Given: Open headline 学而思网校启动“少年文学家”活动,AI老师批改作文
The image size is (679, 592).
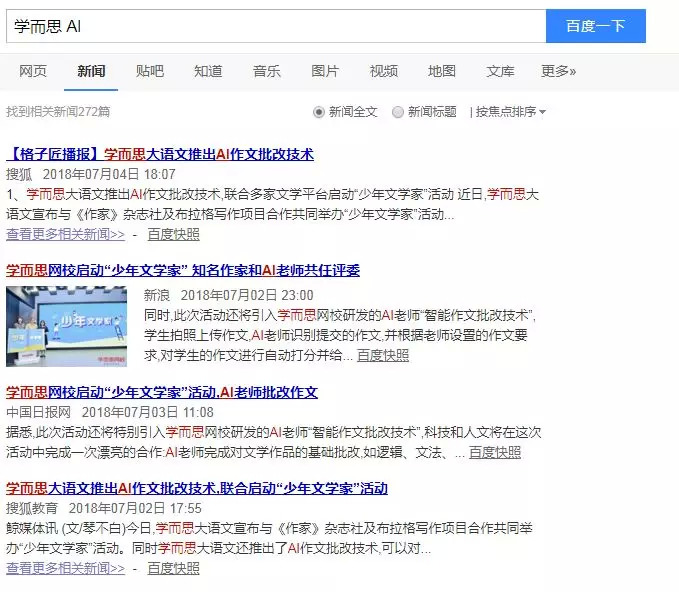Looking at the screenshot, I should [162, 392].
